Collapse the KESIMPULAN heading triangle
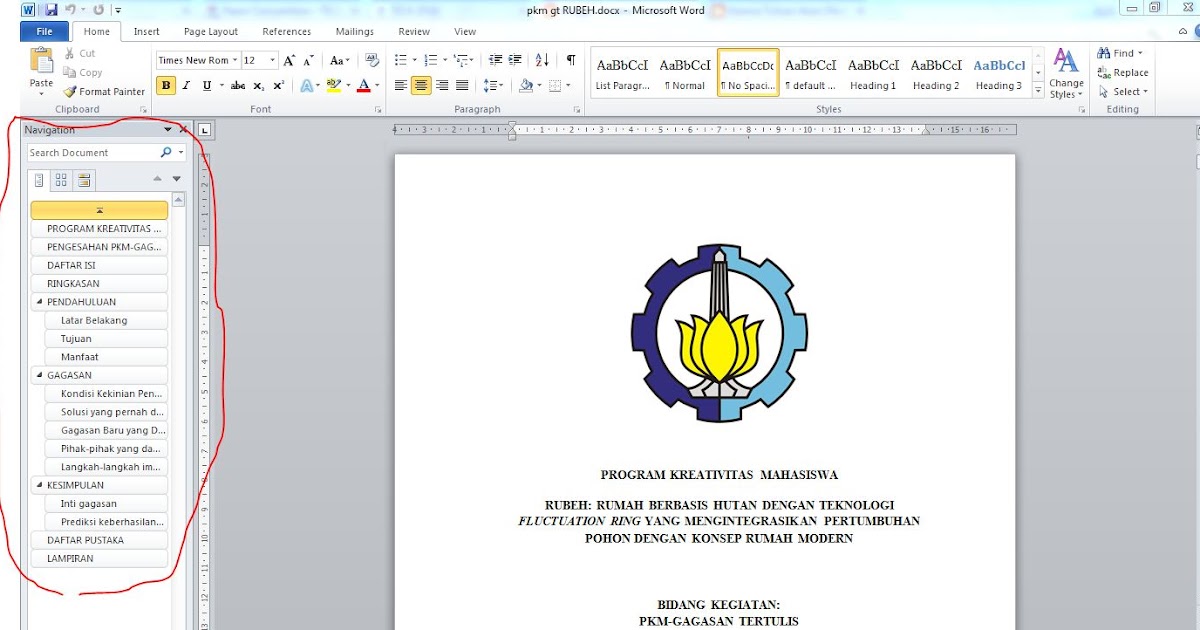The height and width of the screenshot is (630, 1200). point(39,485)
